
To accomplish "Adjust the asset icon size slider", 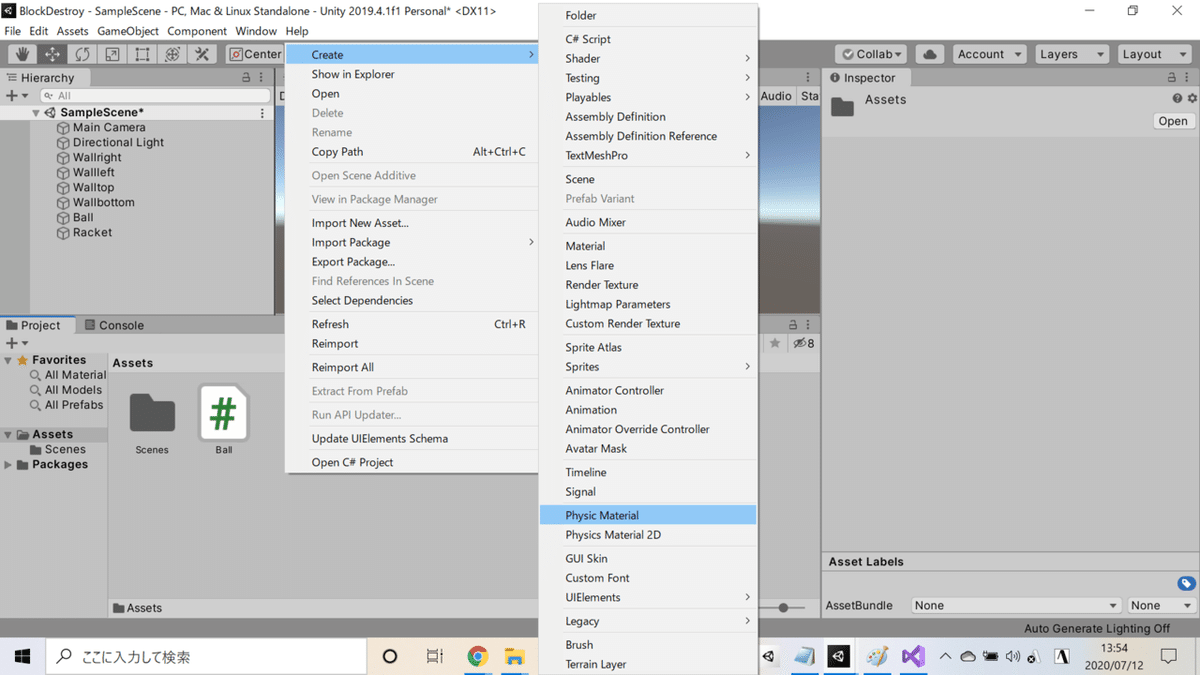I will point(784,608).
